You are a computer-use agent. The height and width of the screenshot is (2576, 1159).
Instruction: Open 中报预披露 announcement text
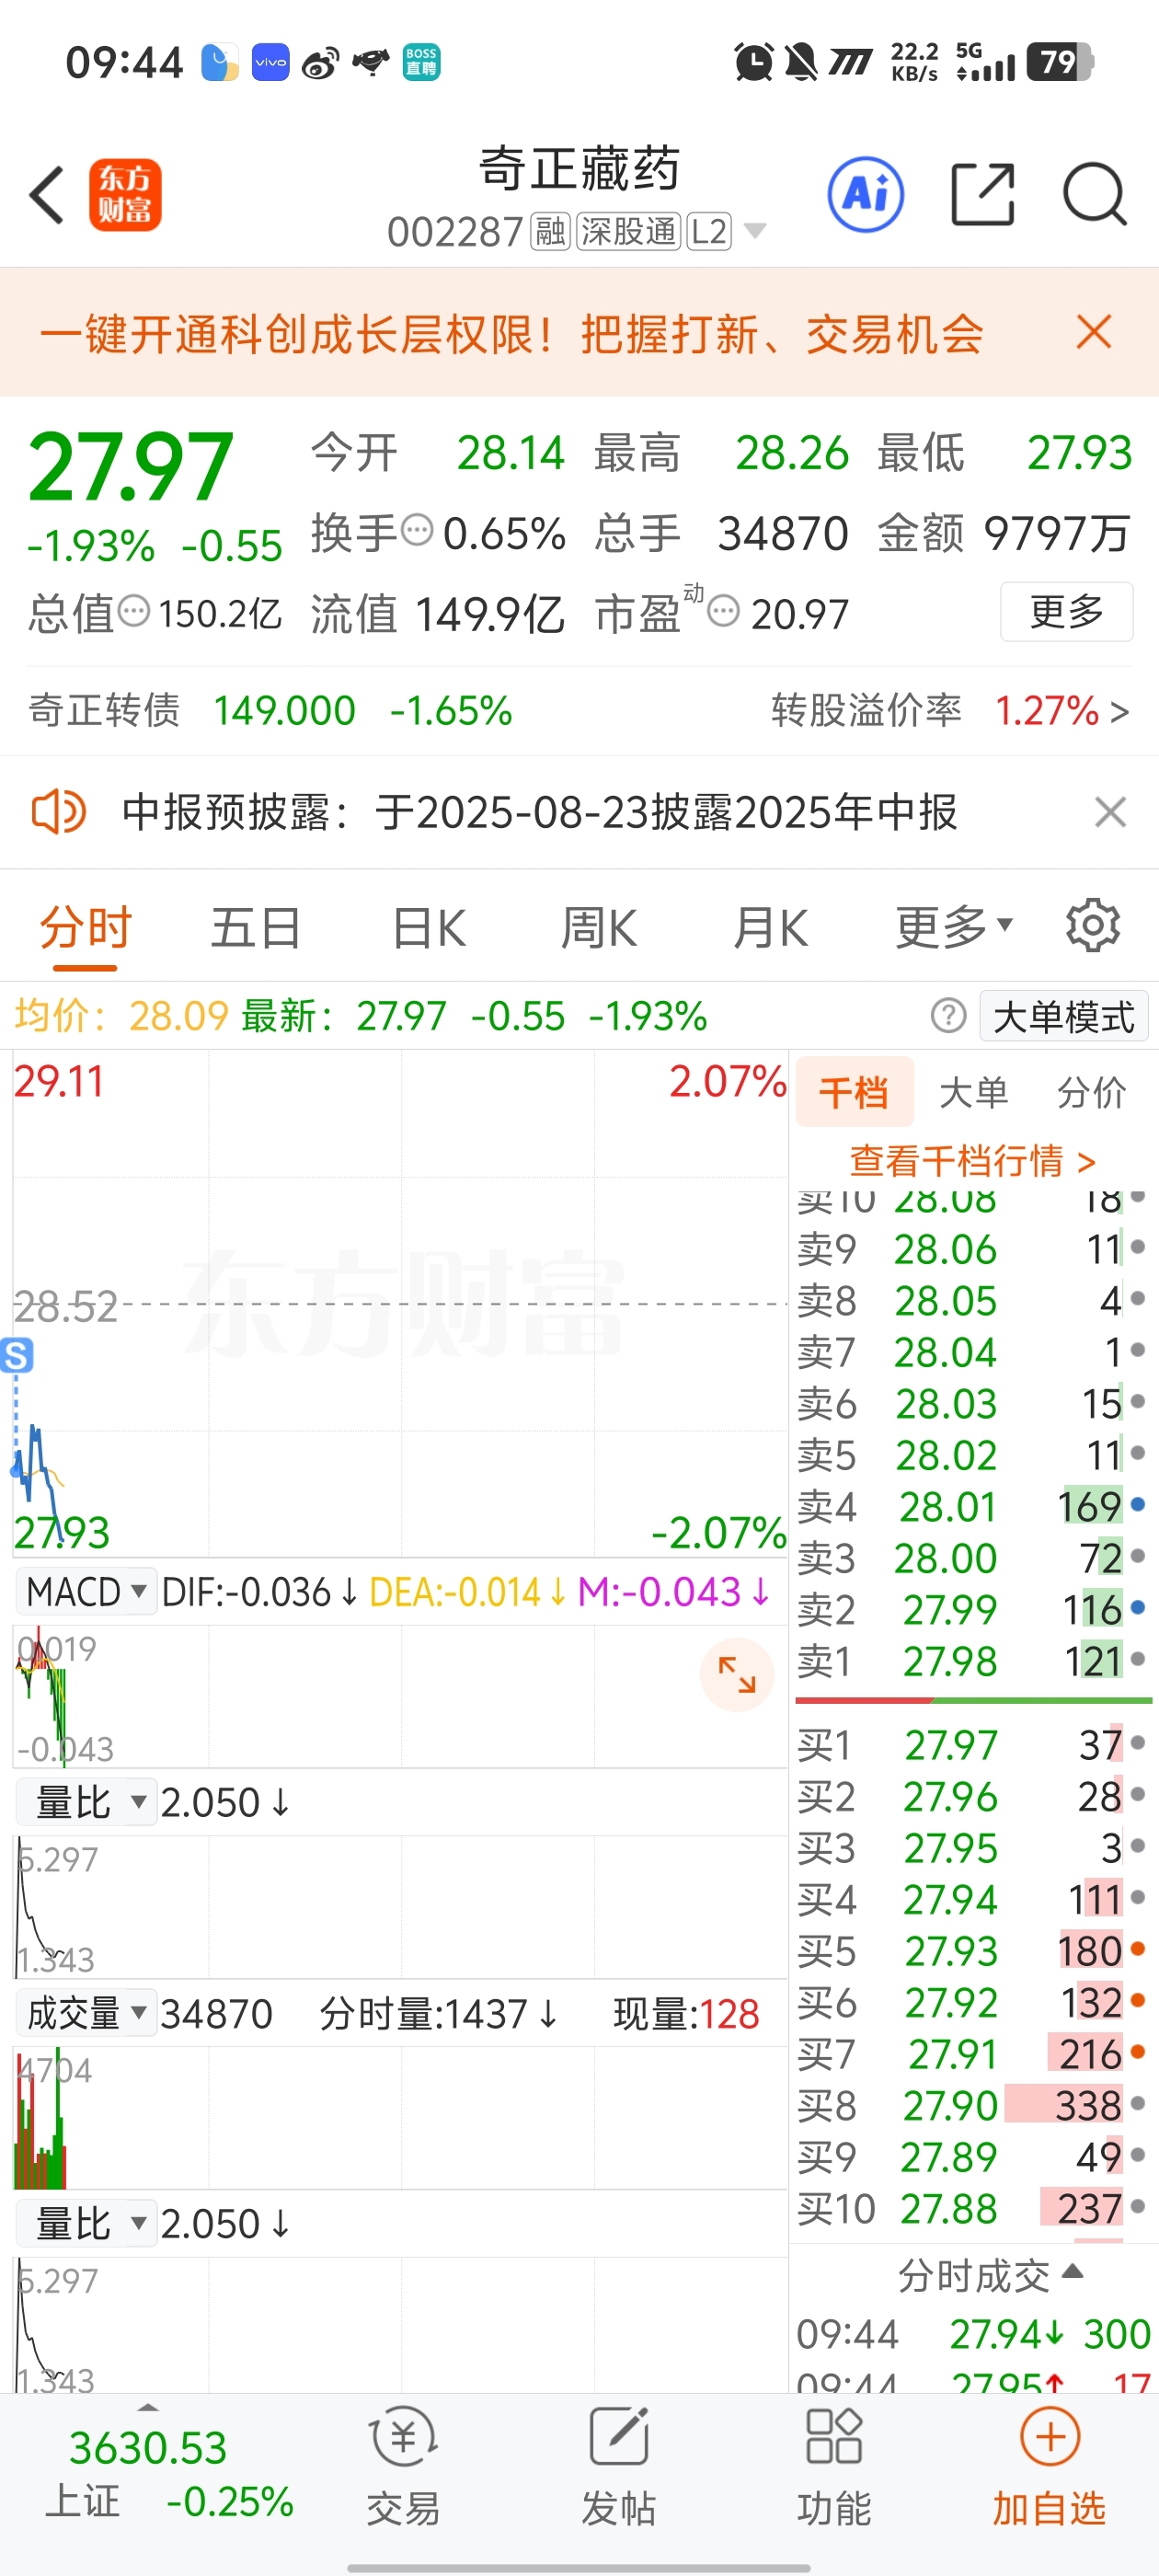tap(540, 812)
